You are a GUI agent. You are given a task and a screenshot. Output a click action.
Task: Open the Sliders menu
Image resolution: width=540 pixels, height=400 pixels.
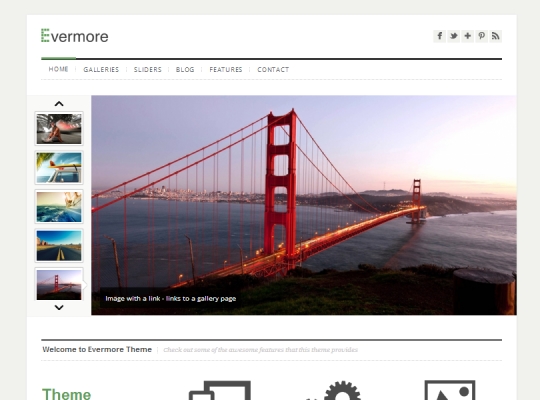point(148,70)
